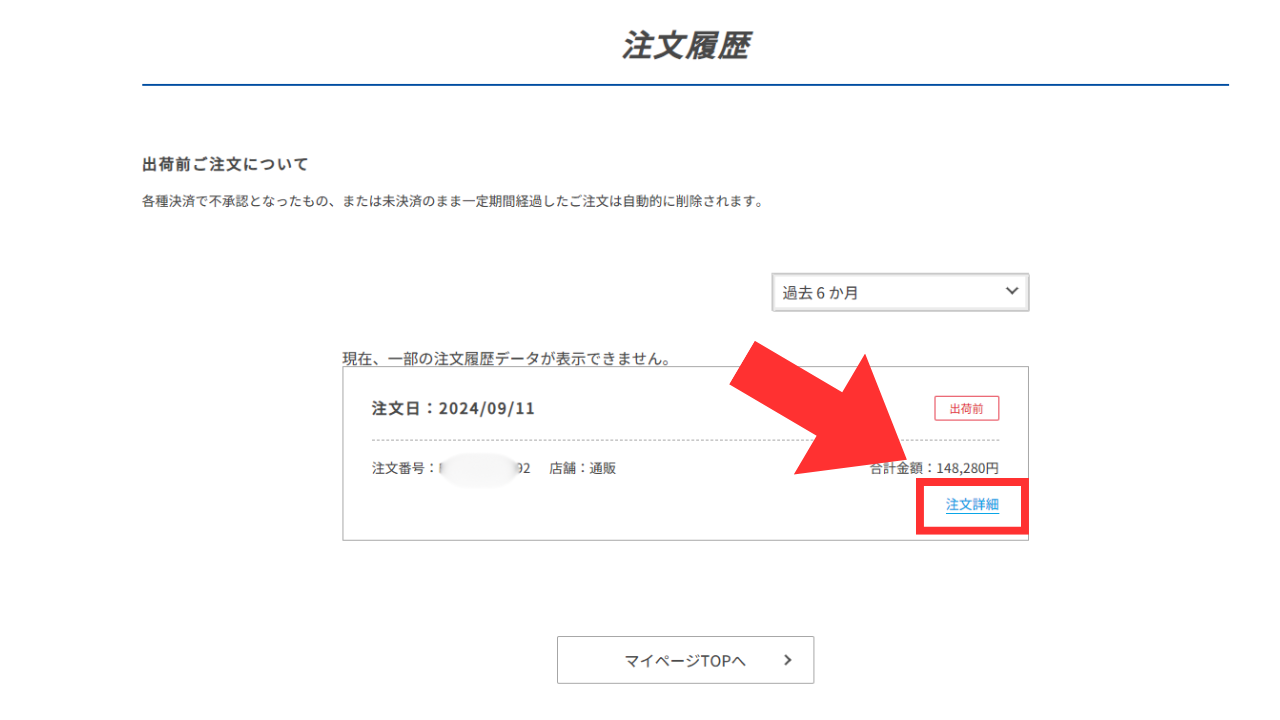This screenshot has height=720, width=1280.
Task: Click the dashed divider inside the order card
Action: (x=650, y=440)
